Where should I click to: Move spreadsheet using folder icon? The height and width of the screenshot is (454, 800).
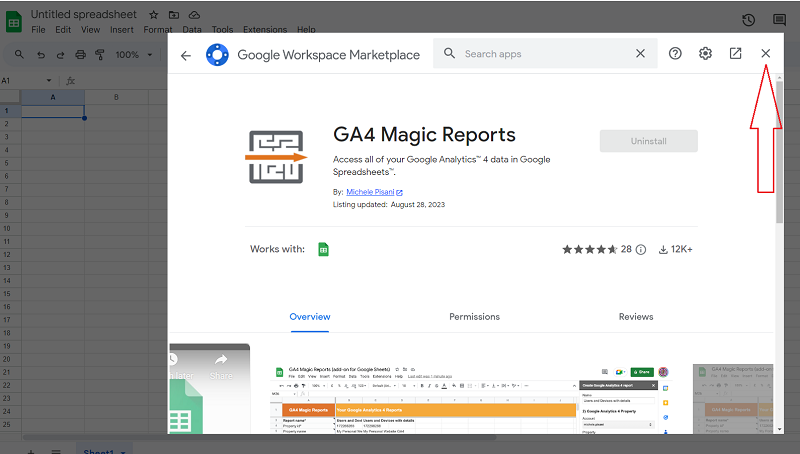(174, 15)
